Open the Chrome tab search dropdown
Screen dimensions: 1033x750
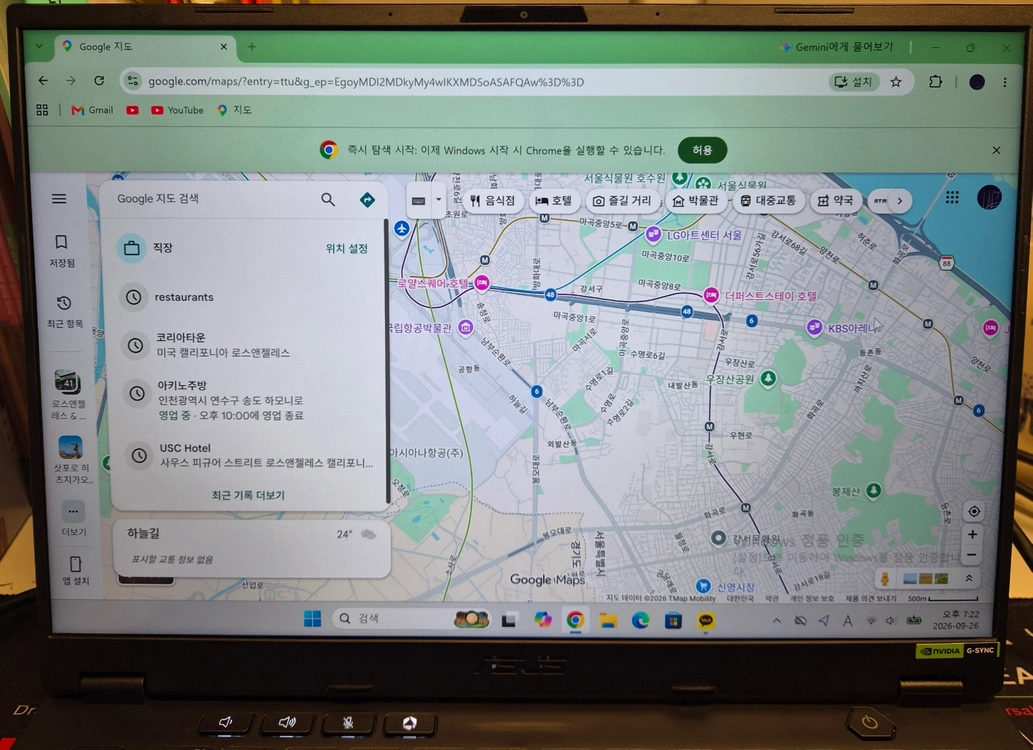(x=39, y=46)
